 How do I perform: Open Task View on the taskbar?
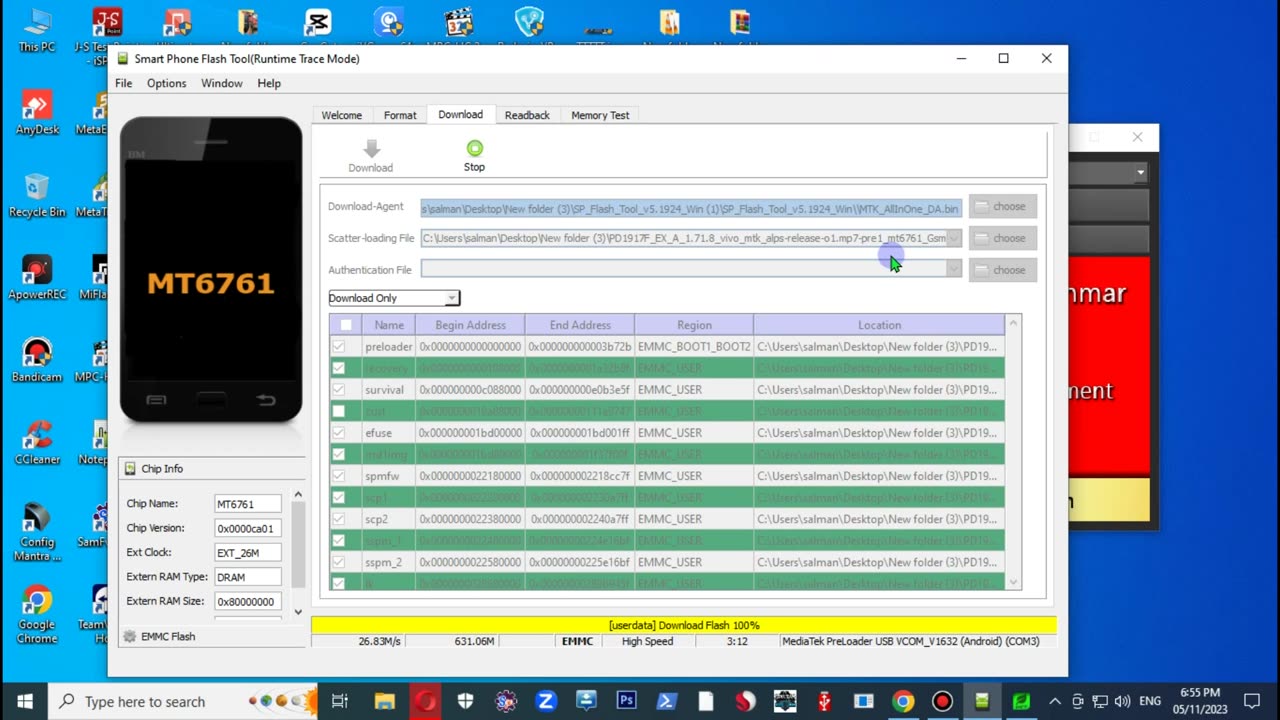tap(340, 701)
